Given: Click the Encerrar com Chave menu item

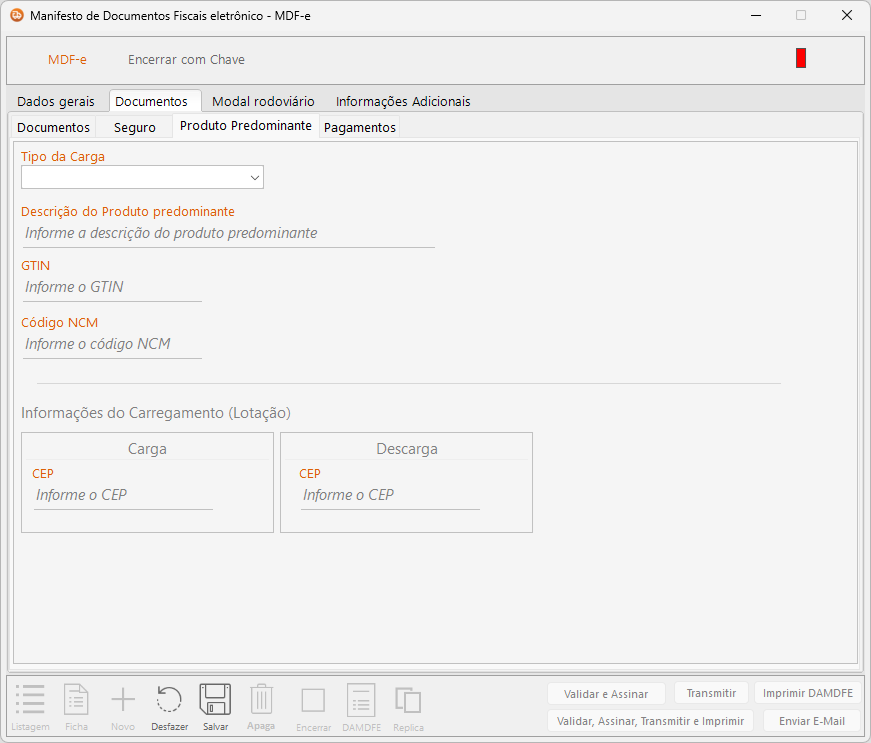Looking at the screenshot, I should [186, 60].
